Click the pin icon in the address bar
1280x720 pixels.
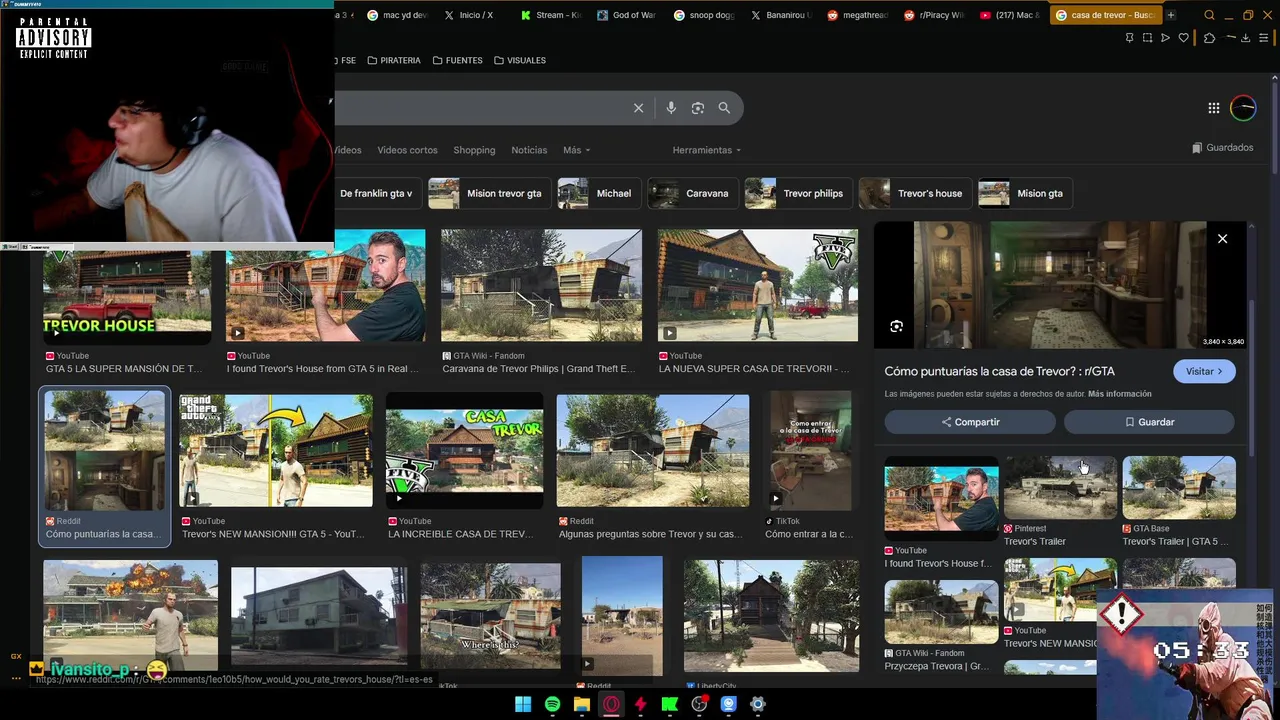pyautogui.click(x=1129, y=38)
